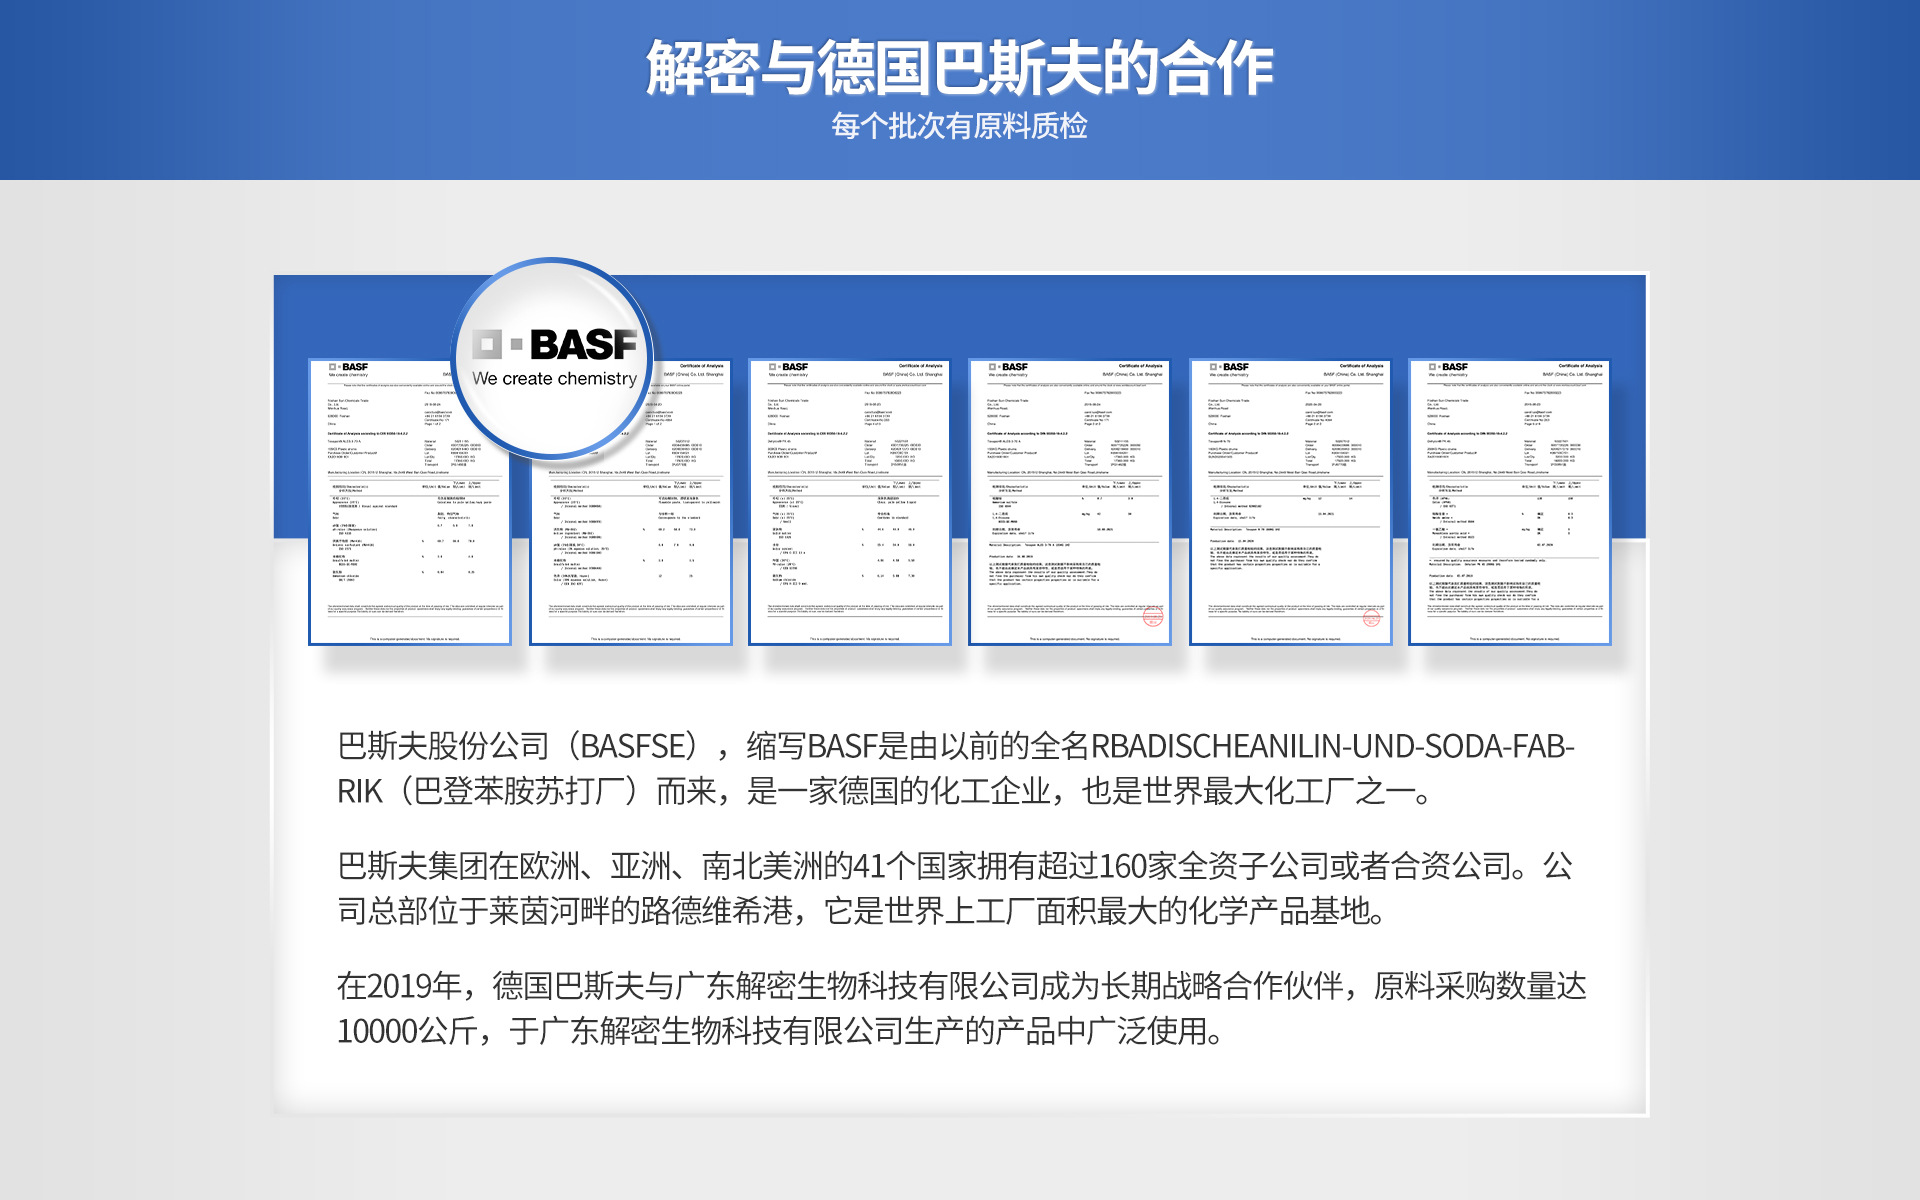
Task: Click the 'We create chemistry' tagline in badge
Action: pos(554,379)
